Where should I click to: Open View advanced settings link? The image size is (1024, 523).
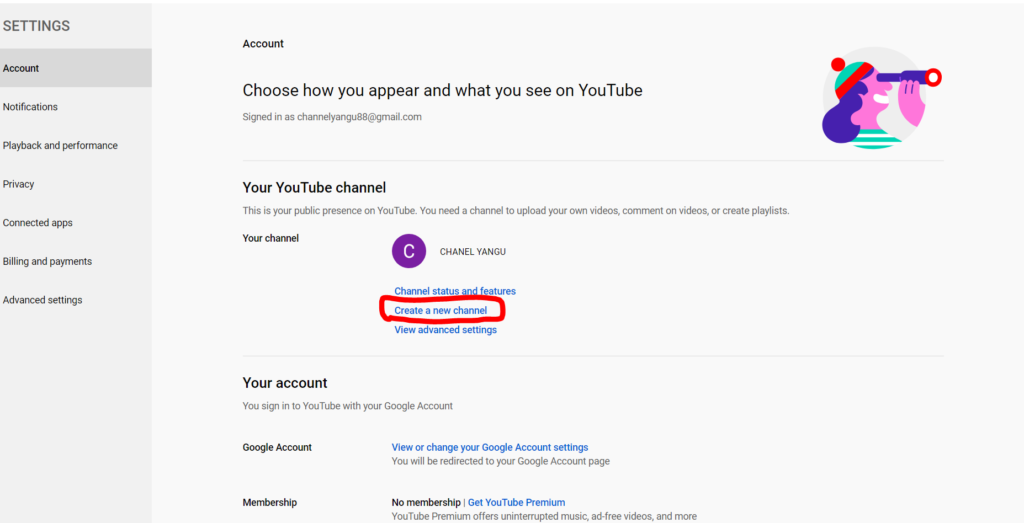(445, 330)
